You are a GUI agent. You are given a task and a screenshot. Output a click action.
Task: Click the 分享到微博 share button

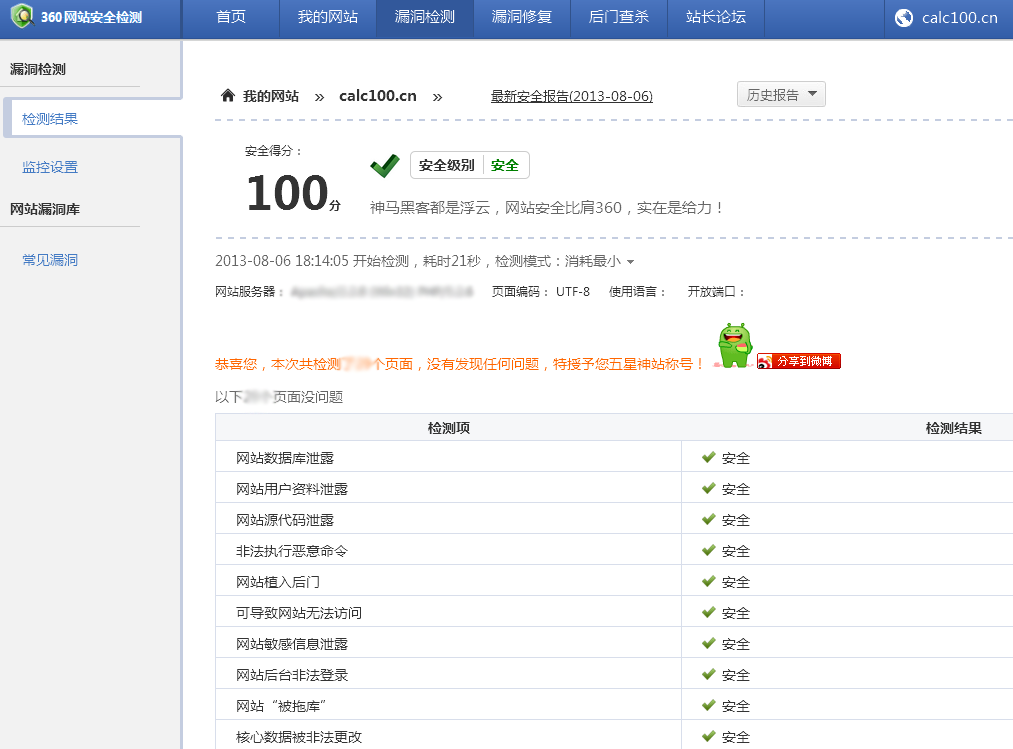coord(799,361)
